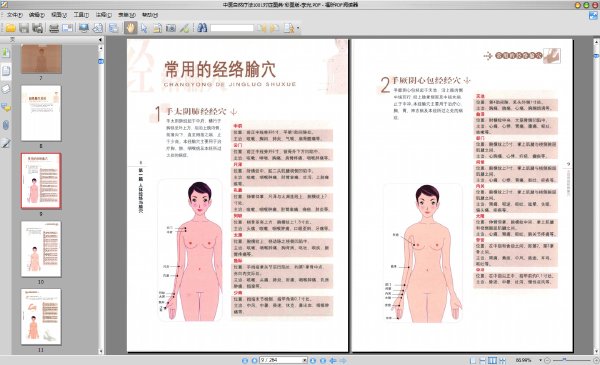Click the previous view blue arrow
Image resolution: width=600 pixels, height=365 pixels.
[333, 360]
